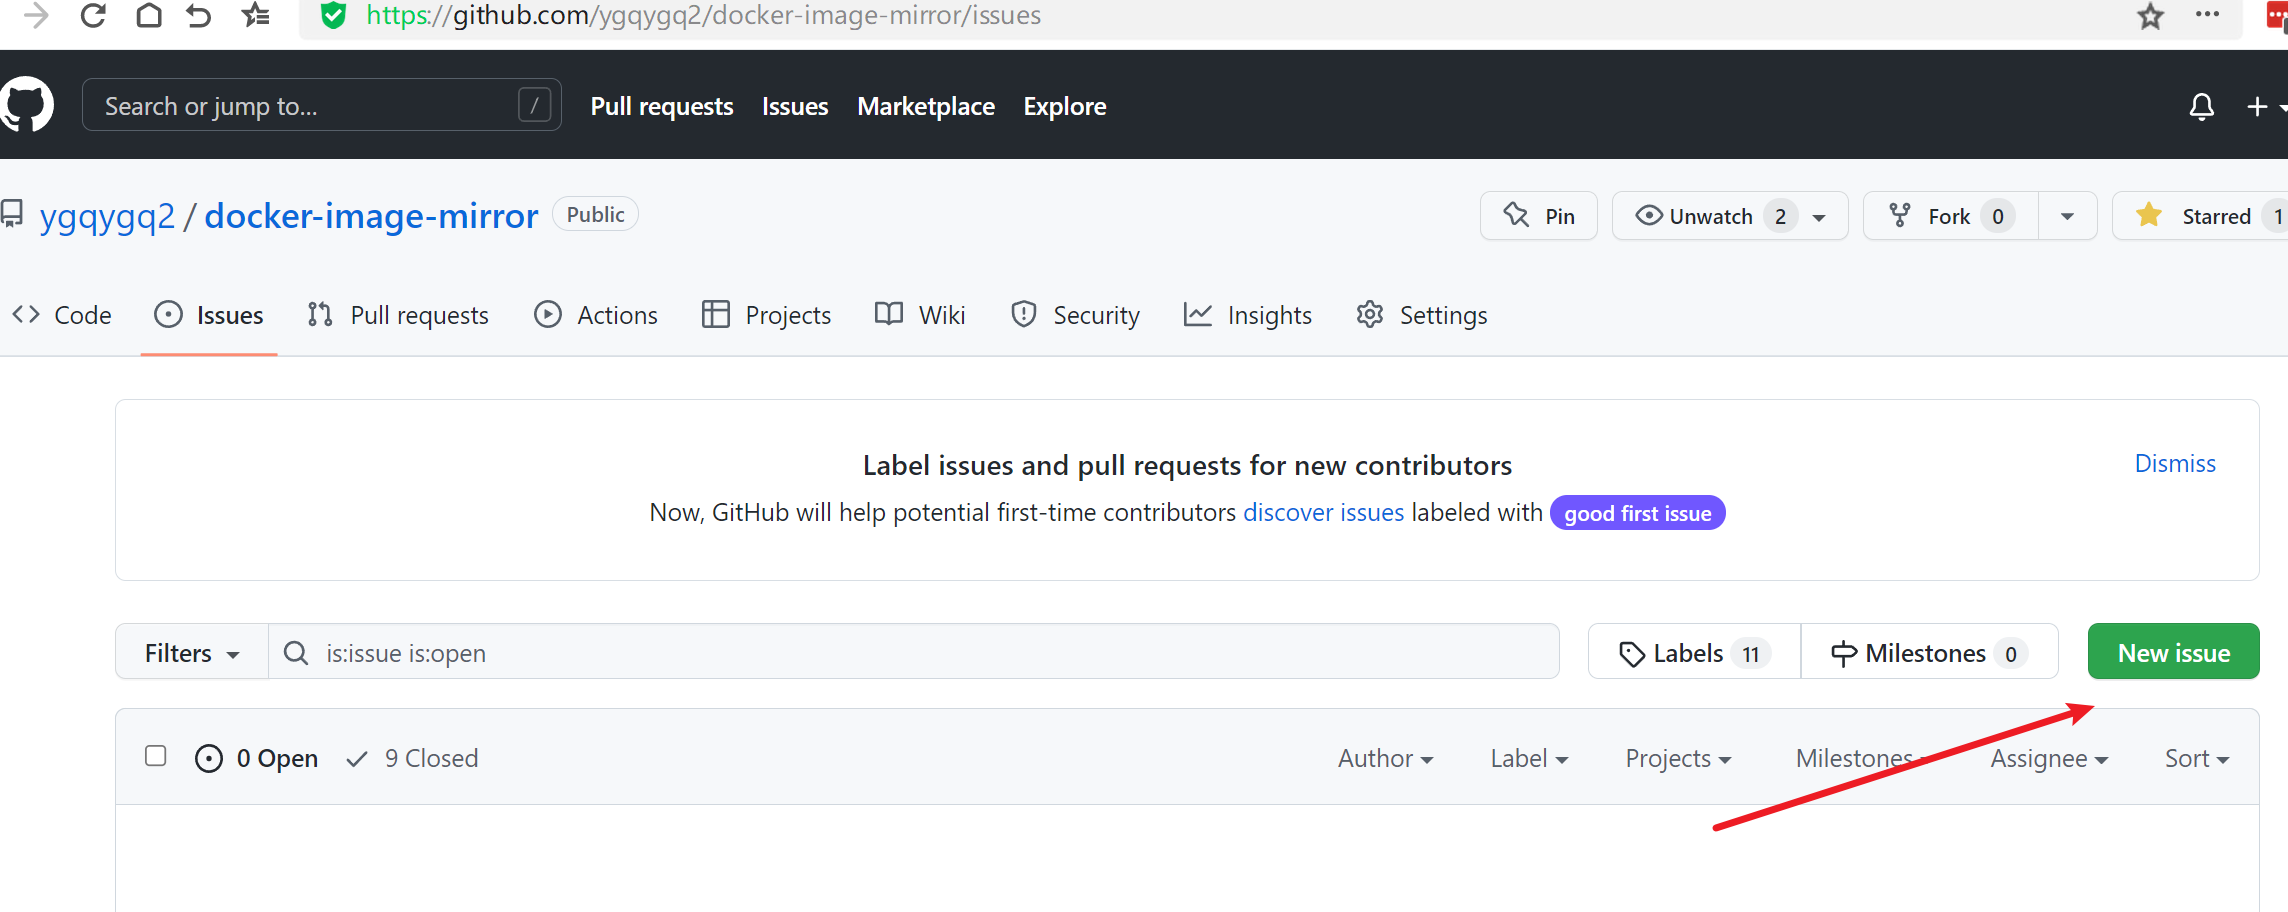
Task: Expand the Author filter dropdown
Action: pos(1385,758)
